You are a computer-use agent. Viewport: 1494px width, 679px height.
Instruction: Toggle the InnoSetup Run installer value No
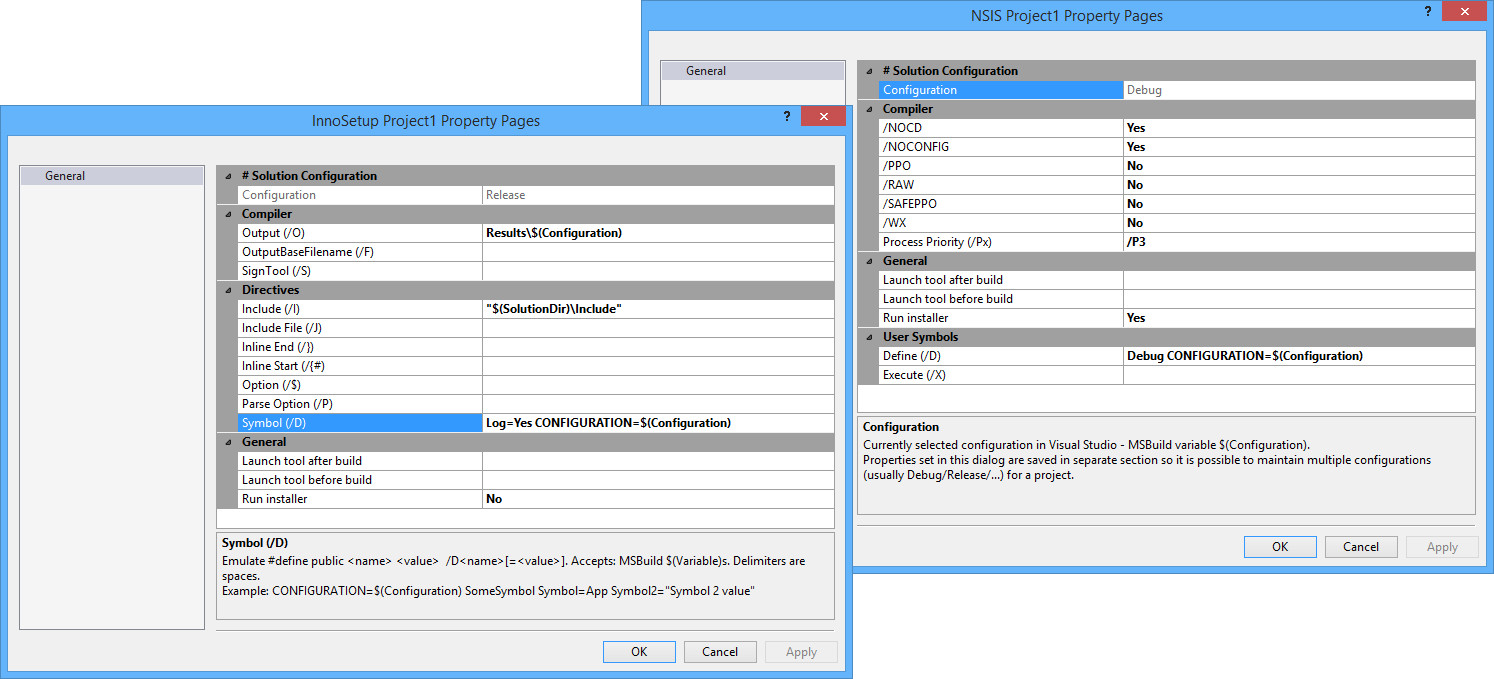pos(658,499)
